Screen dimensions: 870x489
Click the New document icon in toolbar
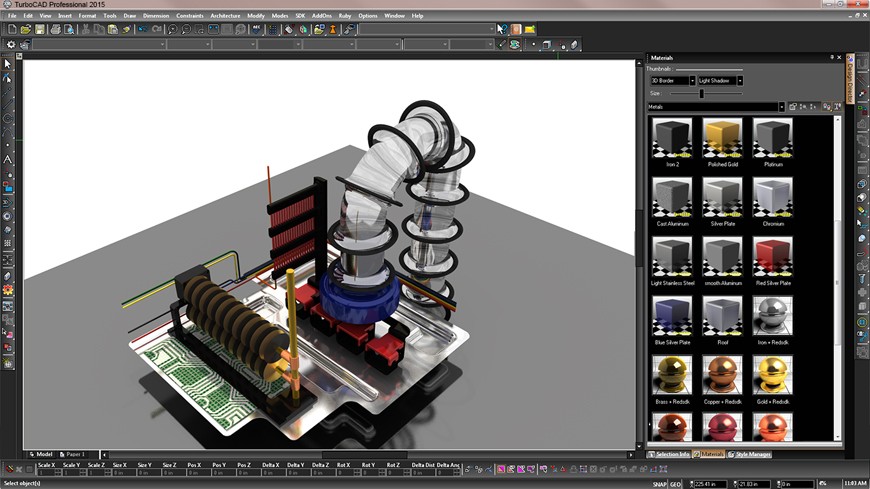click(12, 30)
